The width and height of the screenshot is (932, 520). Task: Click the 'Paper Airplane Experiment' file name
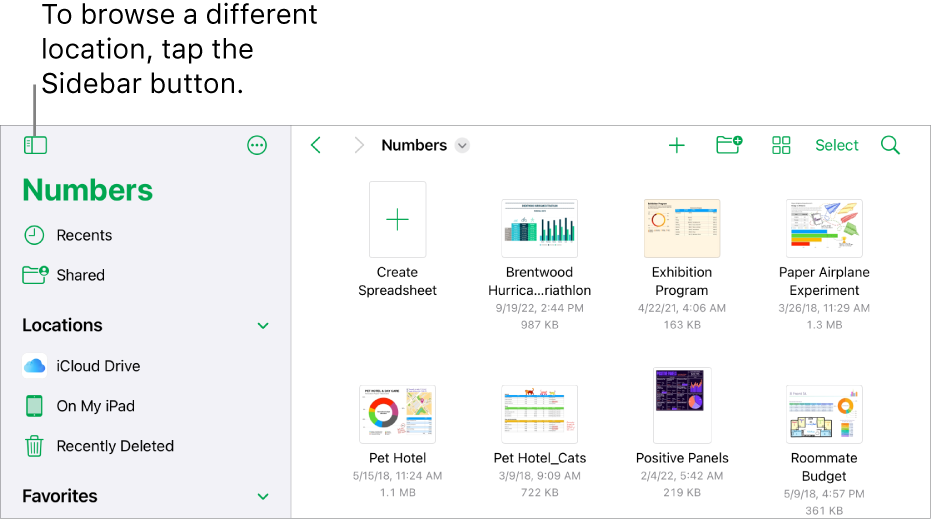point(824,281)
